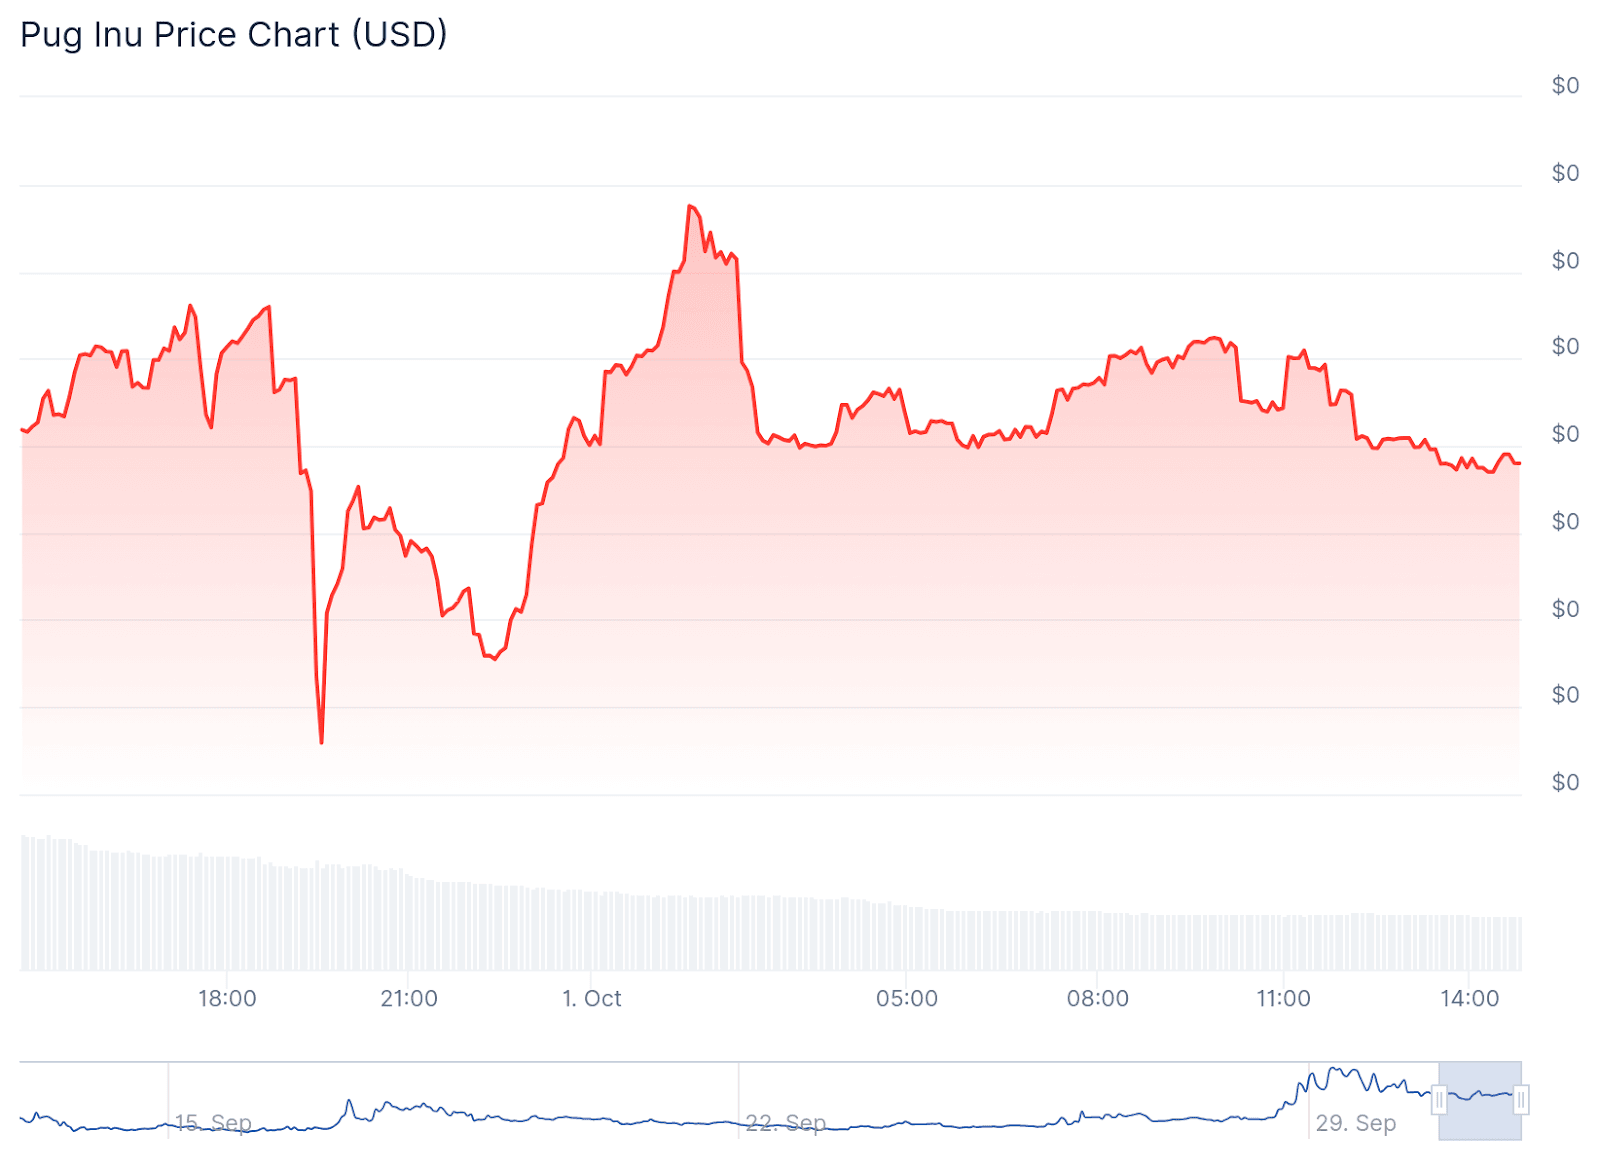Click the 05:00 time axis label
The height and width of the screenshot is (1168, 1600).
click(907, 998)
